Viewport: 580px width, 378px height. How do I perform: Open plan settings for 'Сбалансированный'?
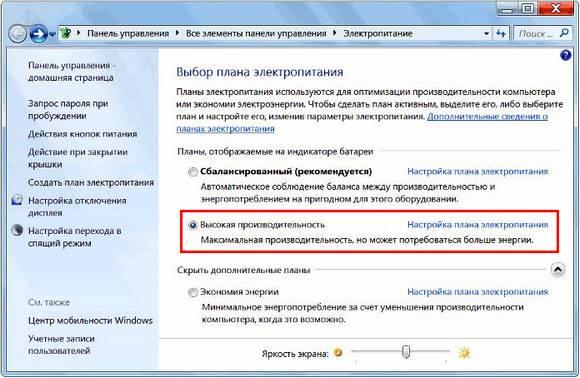[478, 172]
